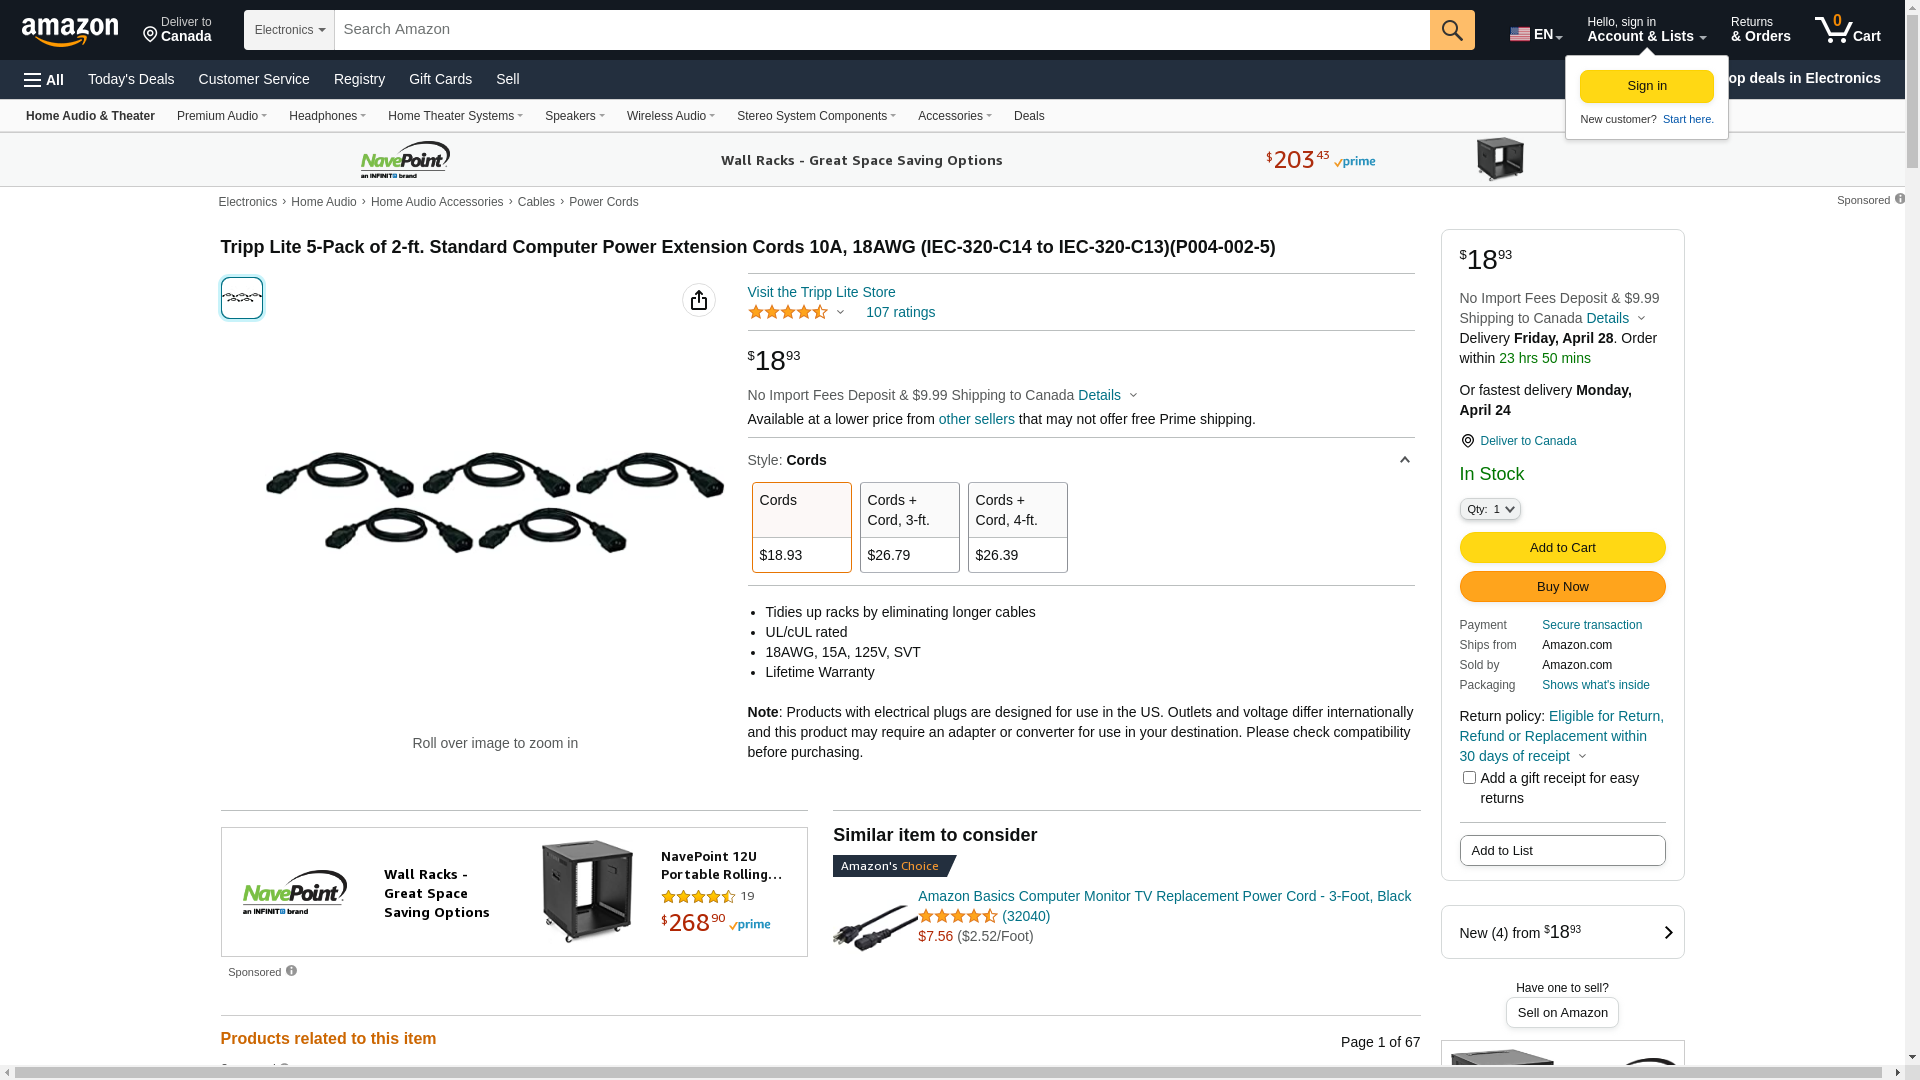This screenshot has height=1080, width=1920.
Task: Select the product image thumbnail
Action: (x=242, y=298)
